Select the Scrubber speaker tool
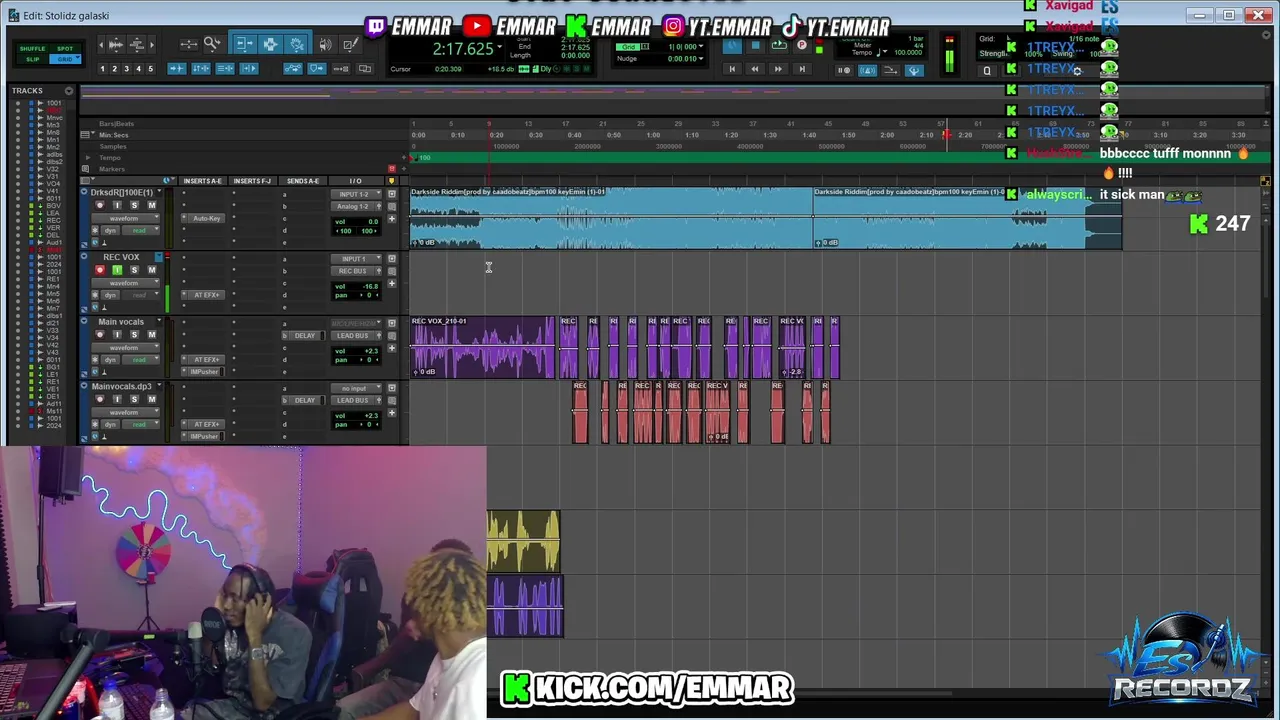 tap(325, 44)
